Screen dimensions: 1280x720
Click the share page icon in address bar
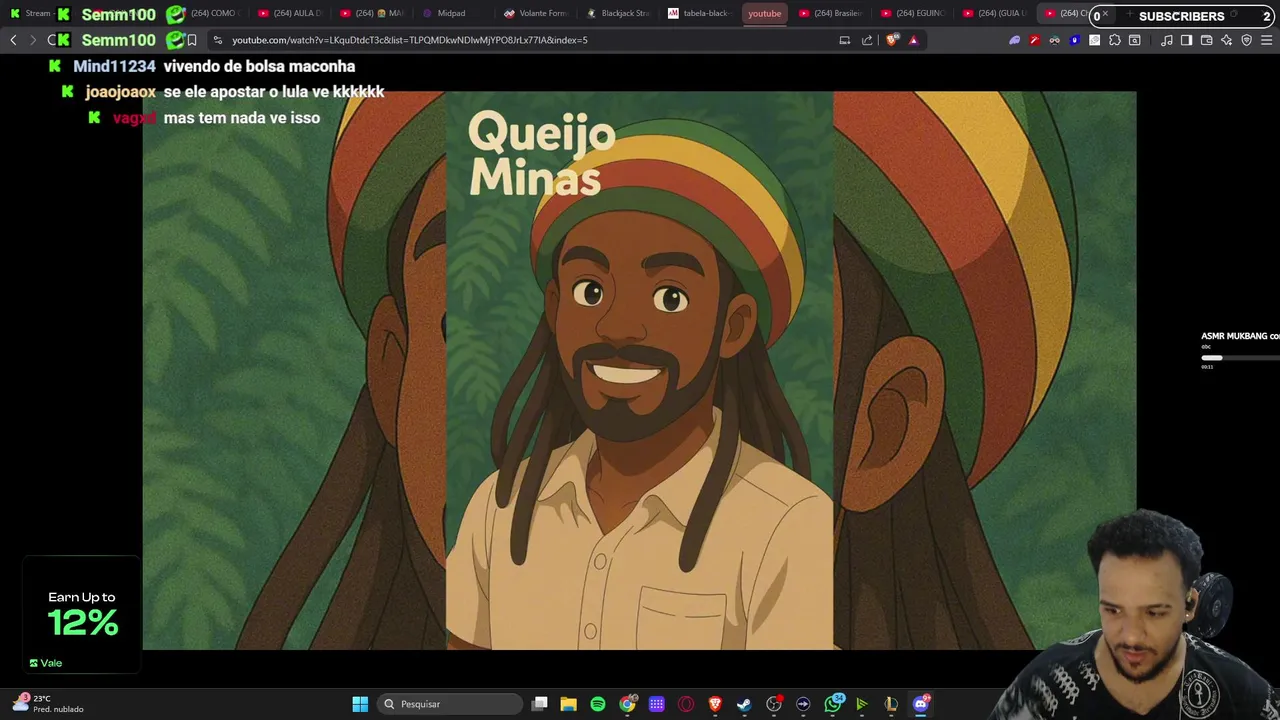click(867, 40)
